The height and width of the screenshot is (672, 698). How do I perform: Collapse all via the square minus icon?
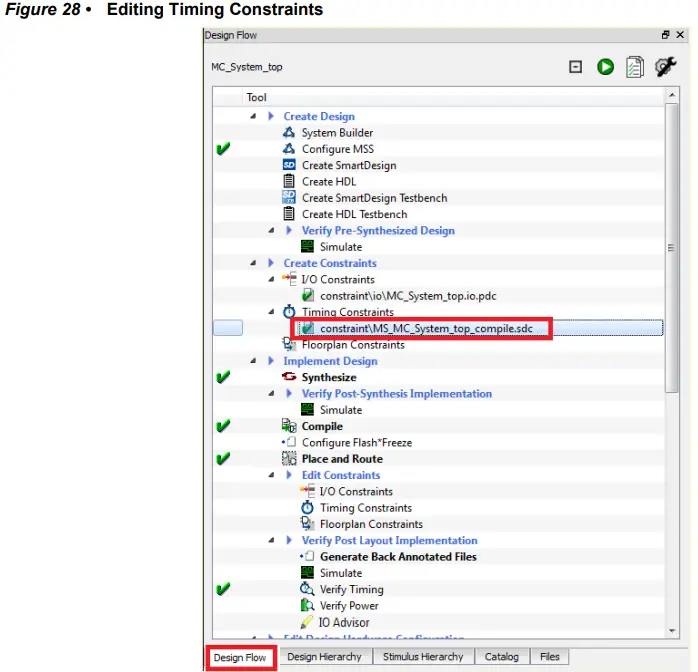coord(575,67)
